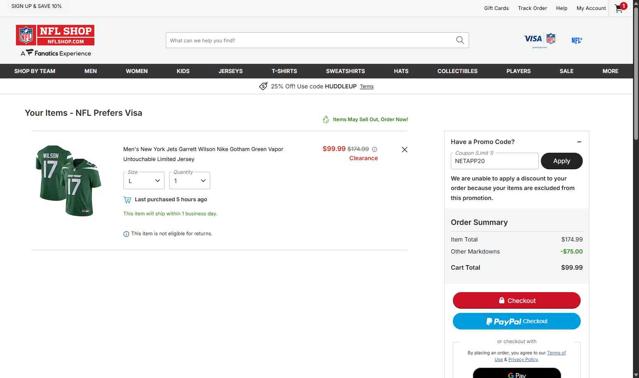Screen dimensions: 639x378
Task: Collapse the Have a Promo Code section
Action: tap(579, 142)
